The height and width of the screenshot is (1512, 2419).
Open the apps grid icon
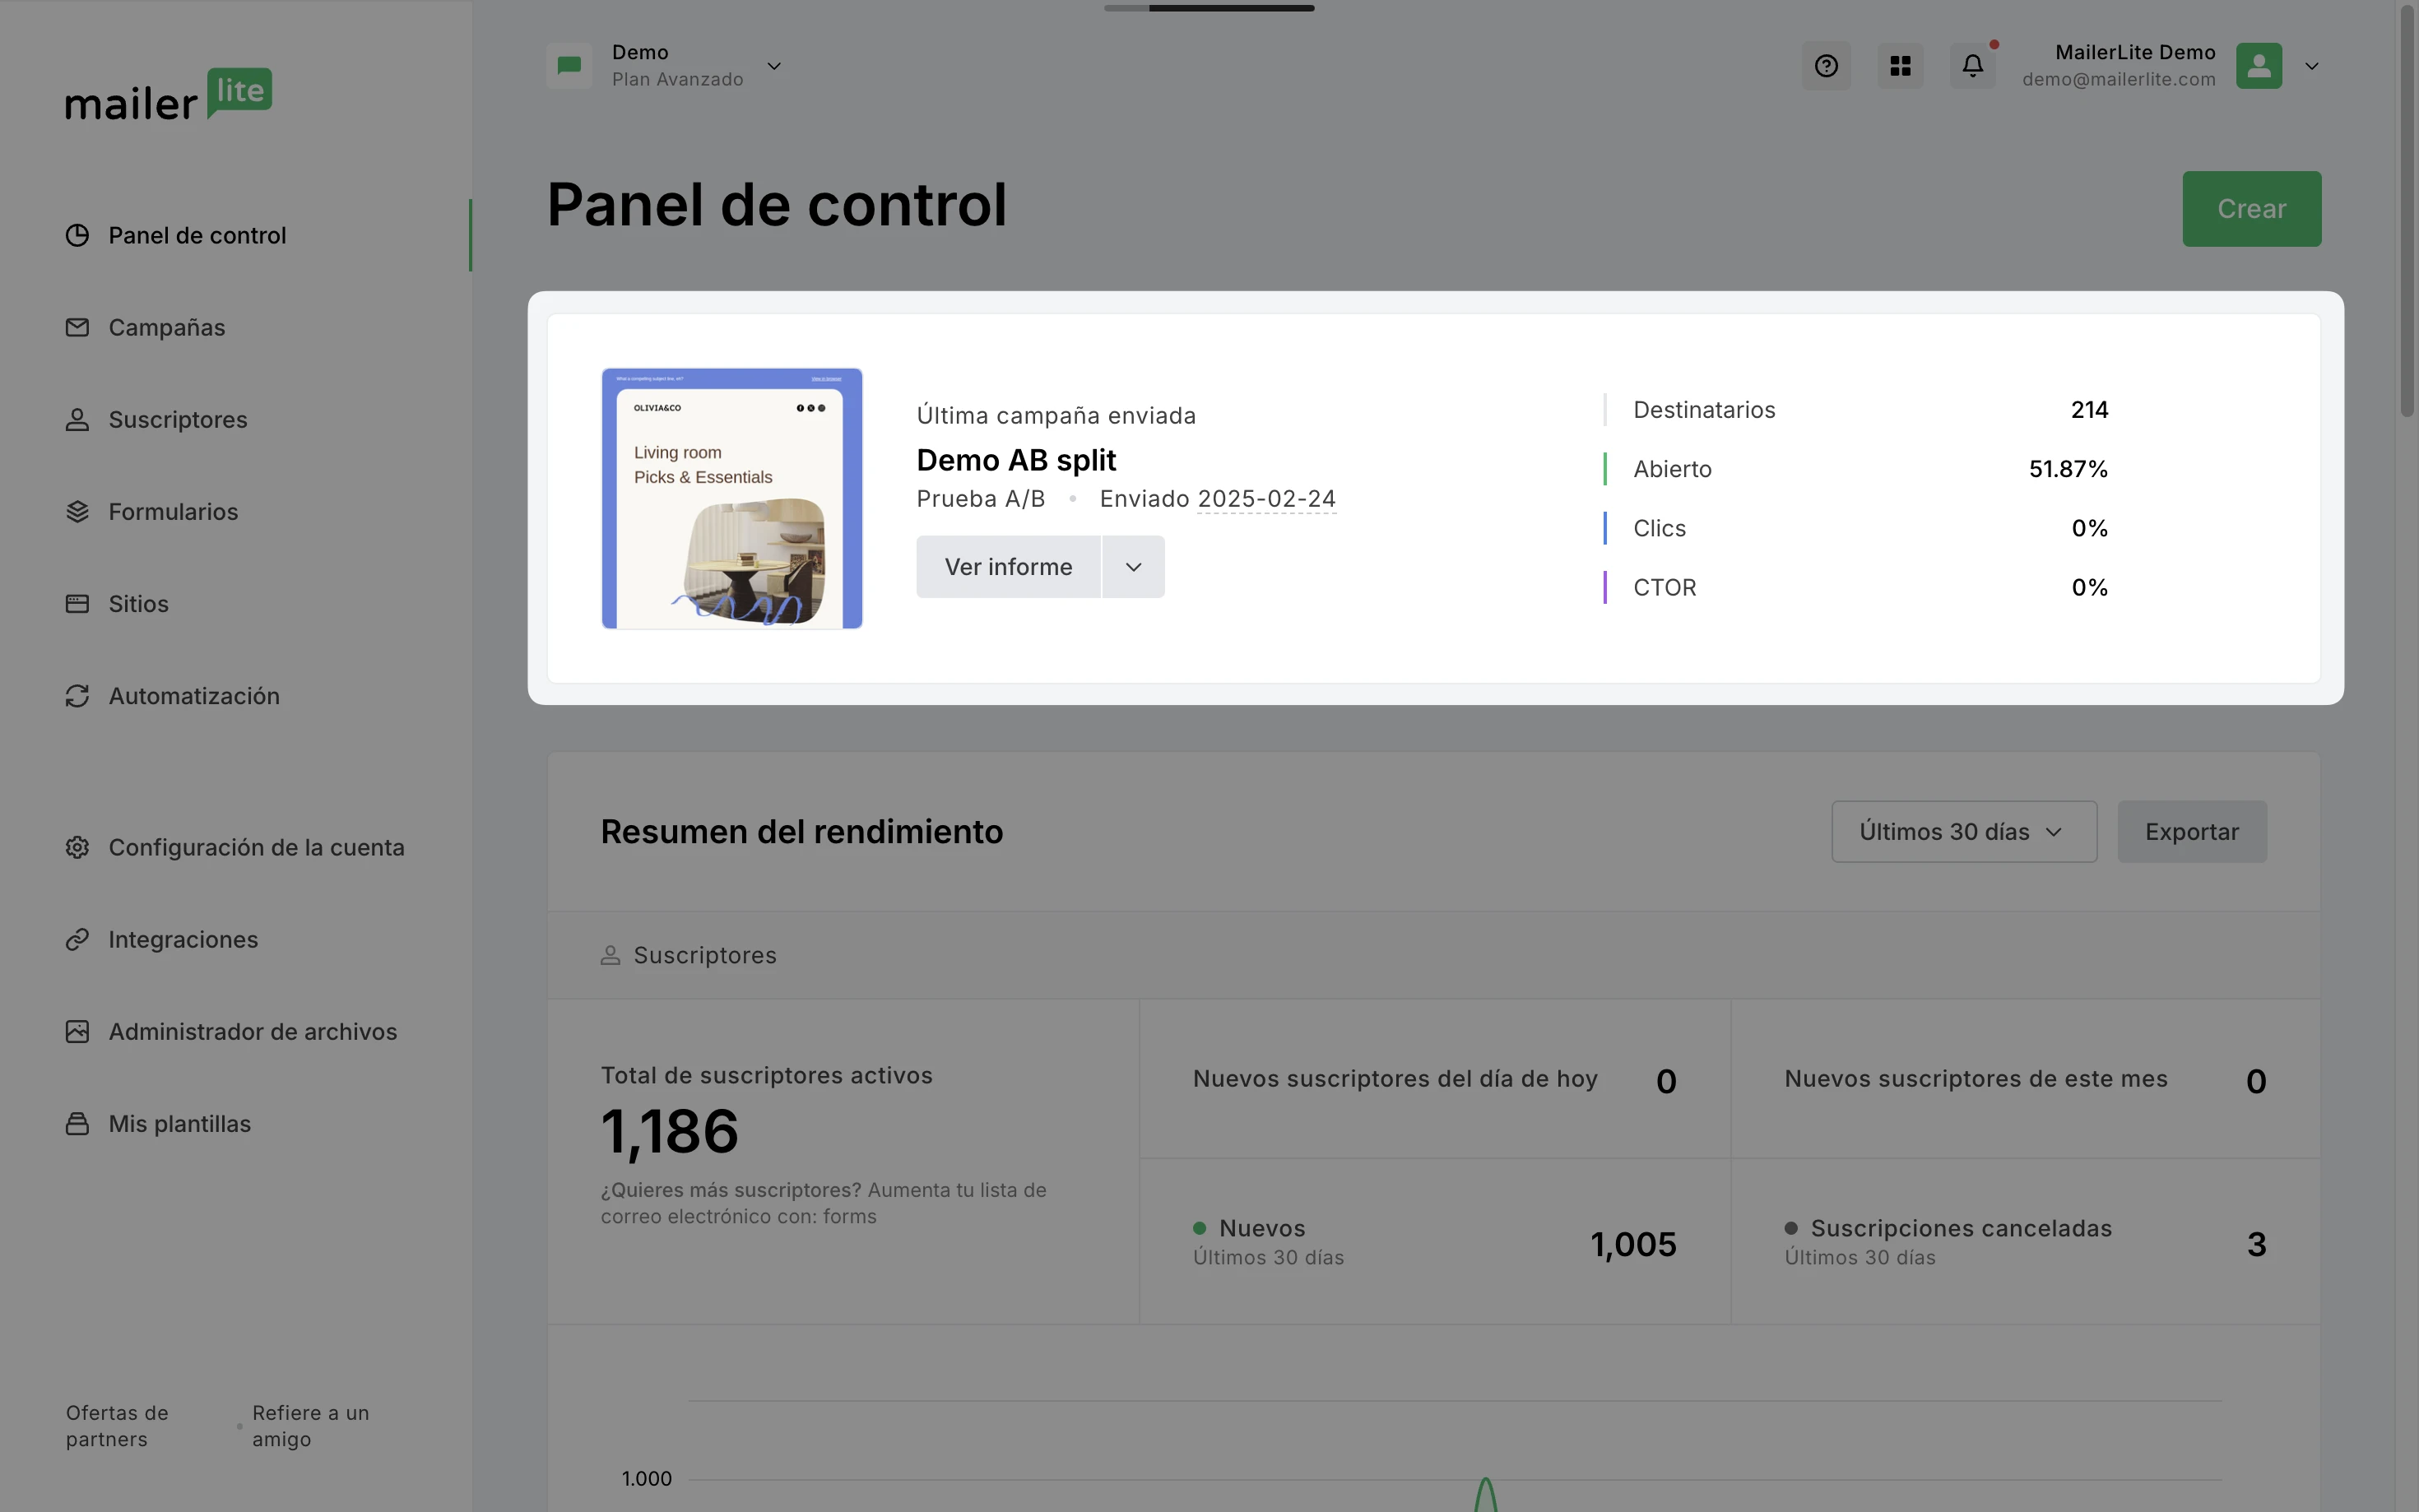tap(1900, 66)
